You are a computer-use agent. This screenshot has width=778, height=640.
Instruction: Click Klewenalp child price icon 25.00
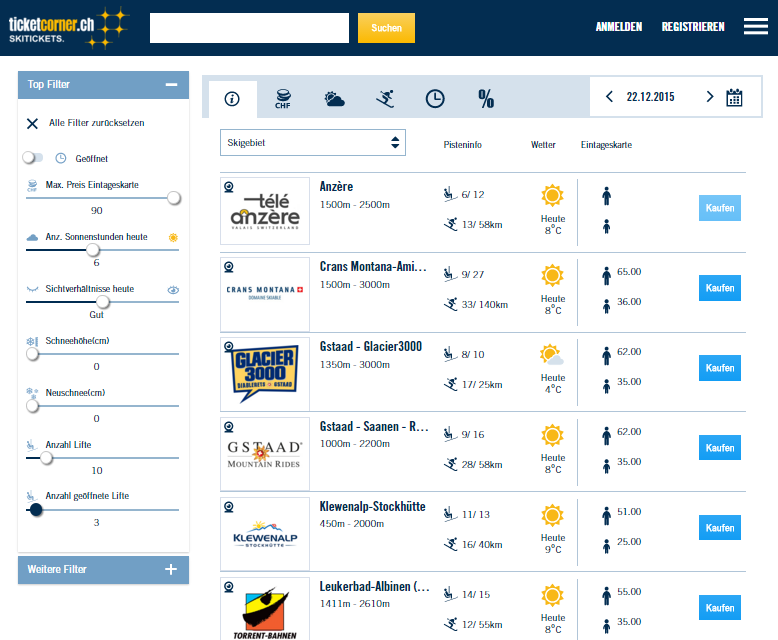point(606,546)
